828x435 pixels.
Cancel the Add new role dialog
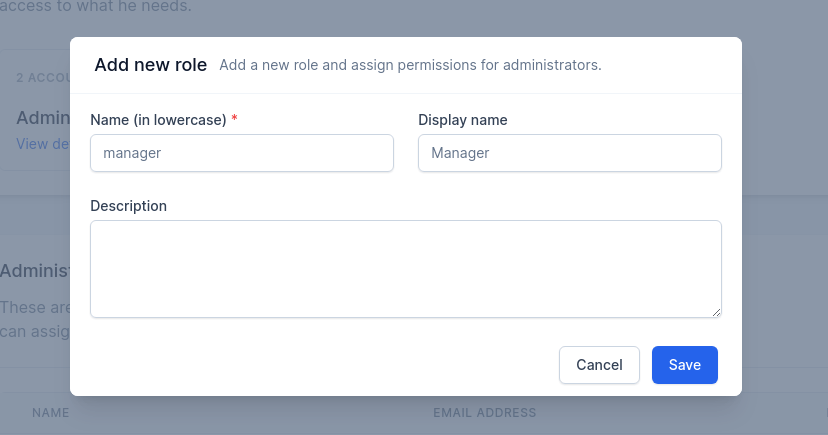(x=599, y=365)
